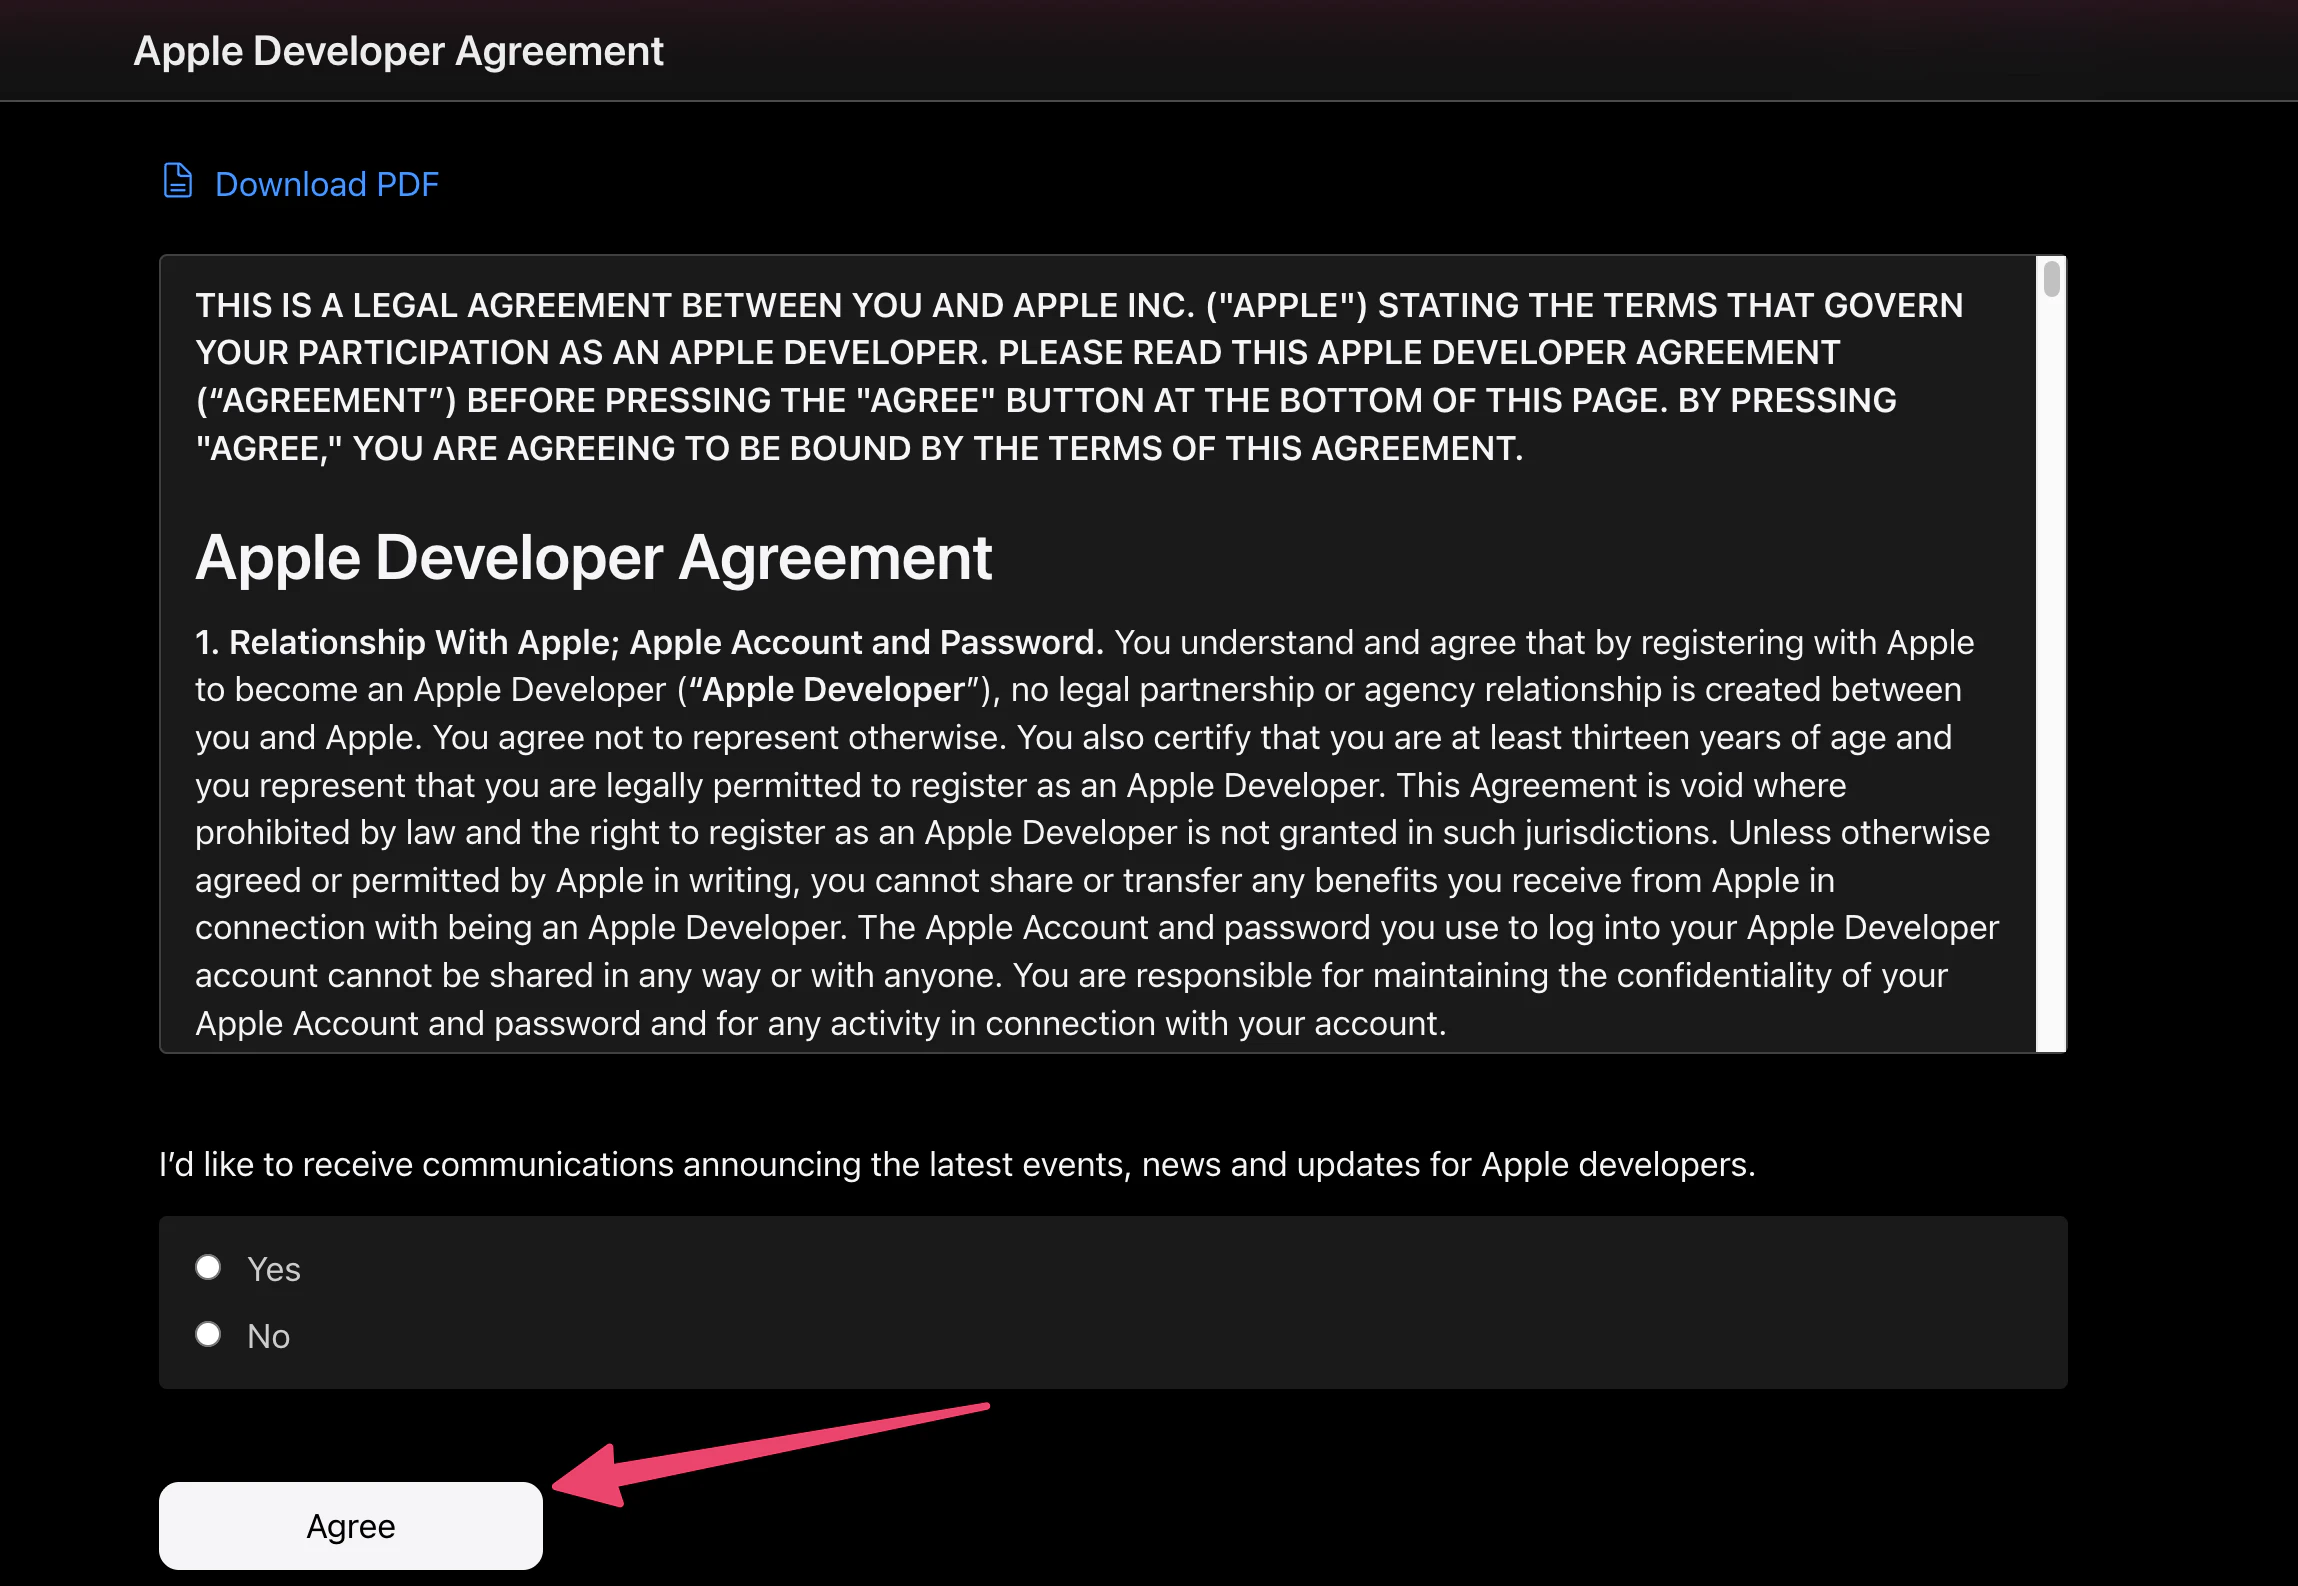Click the 'THIS IS A LEGAL AGREEMENT' paragraph
Viewport: 2298px width, 1586px height.
pyautogui.click(x=1080, y=377)
